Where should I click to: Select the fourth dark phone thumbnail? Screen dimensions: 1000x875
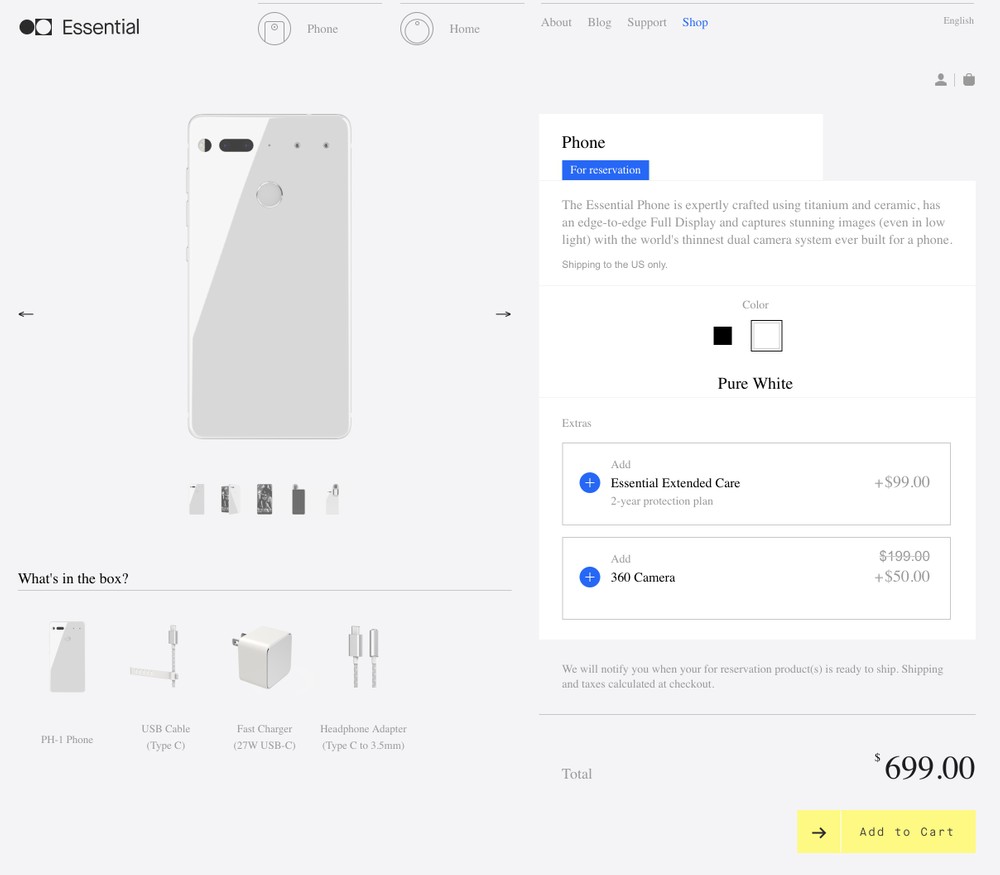coord(298,499)
